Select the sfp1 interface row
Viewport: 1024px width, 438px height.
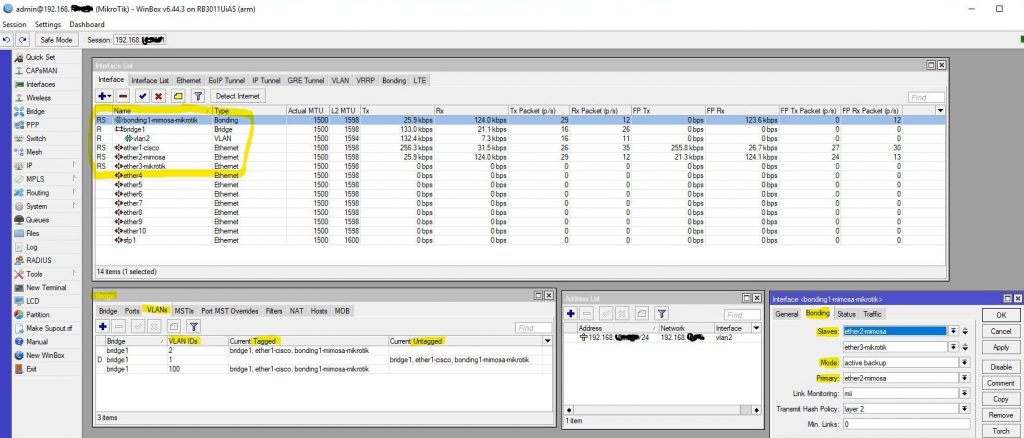coord(520,240)
